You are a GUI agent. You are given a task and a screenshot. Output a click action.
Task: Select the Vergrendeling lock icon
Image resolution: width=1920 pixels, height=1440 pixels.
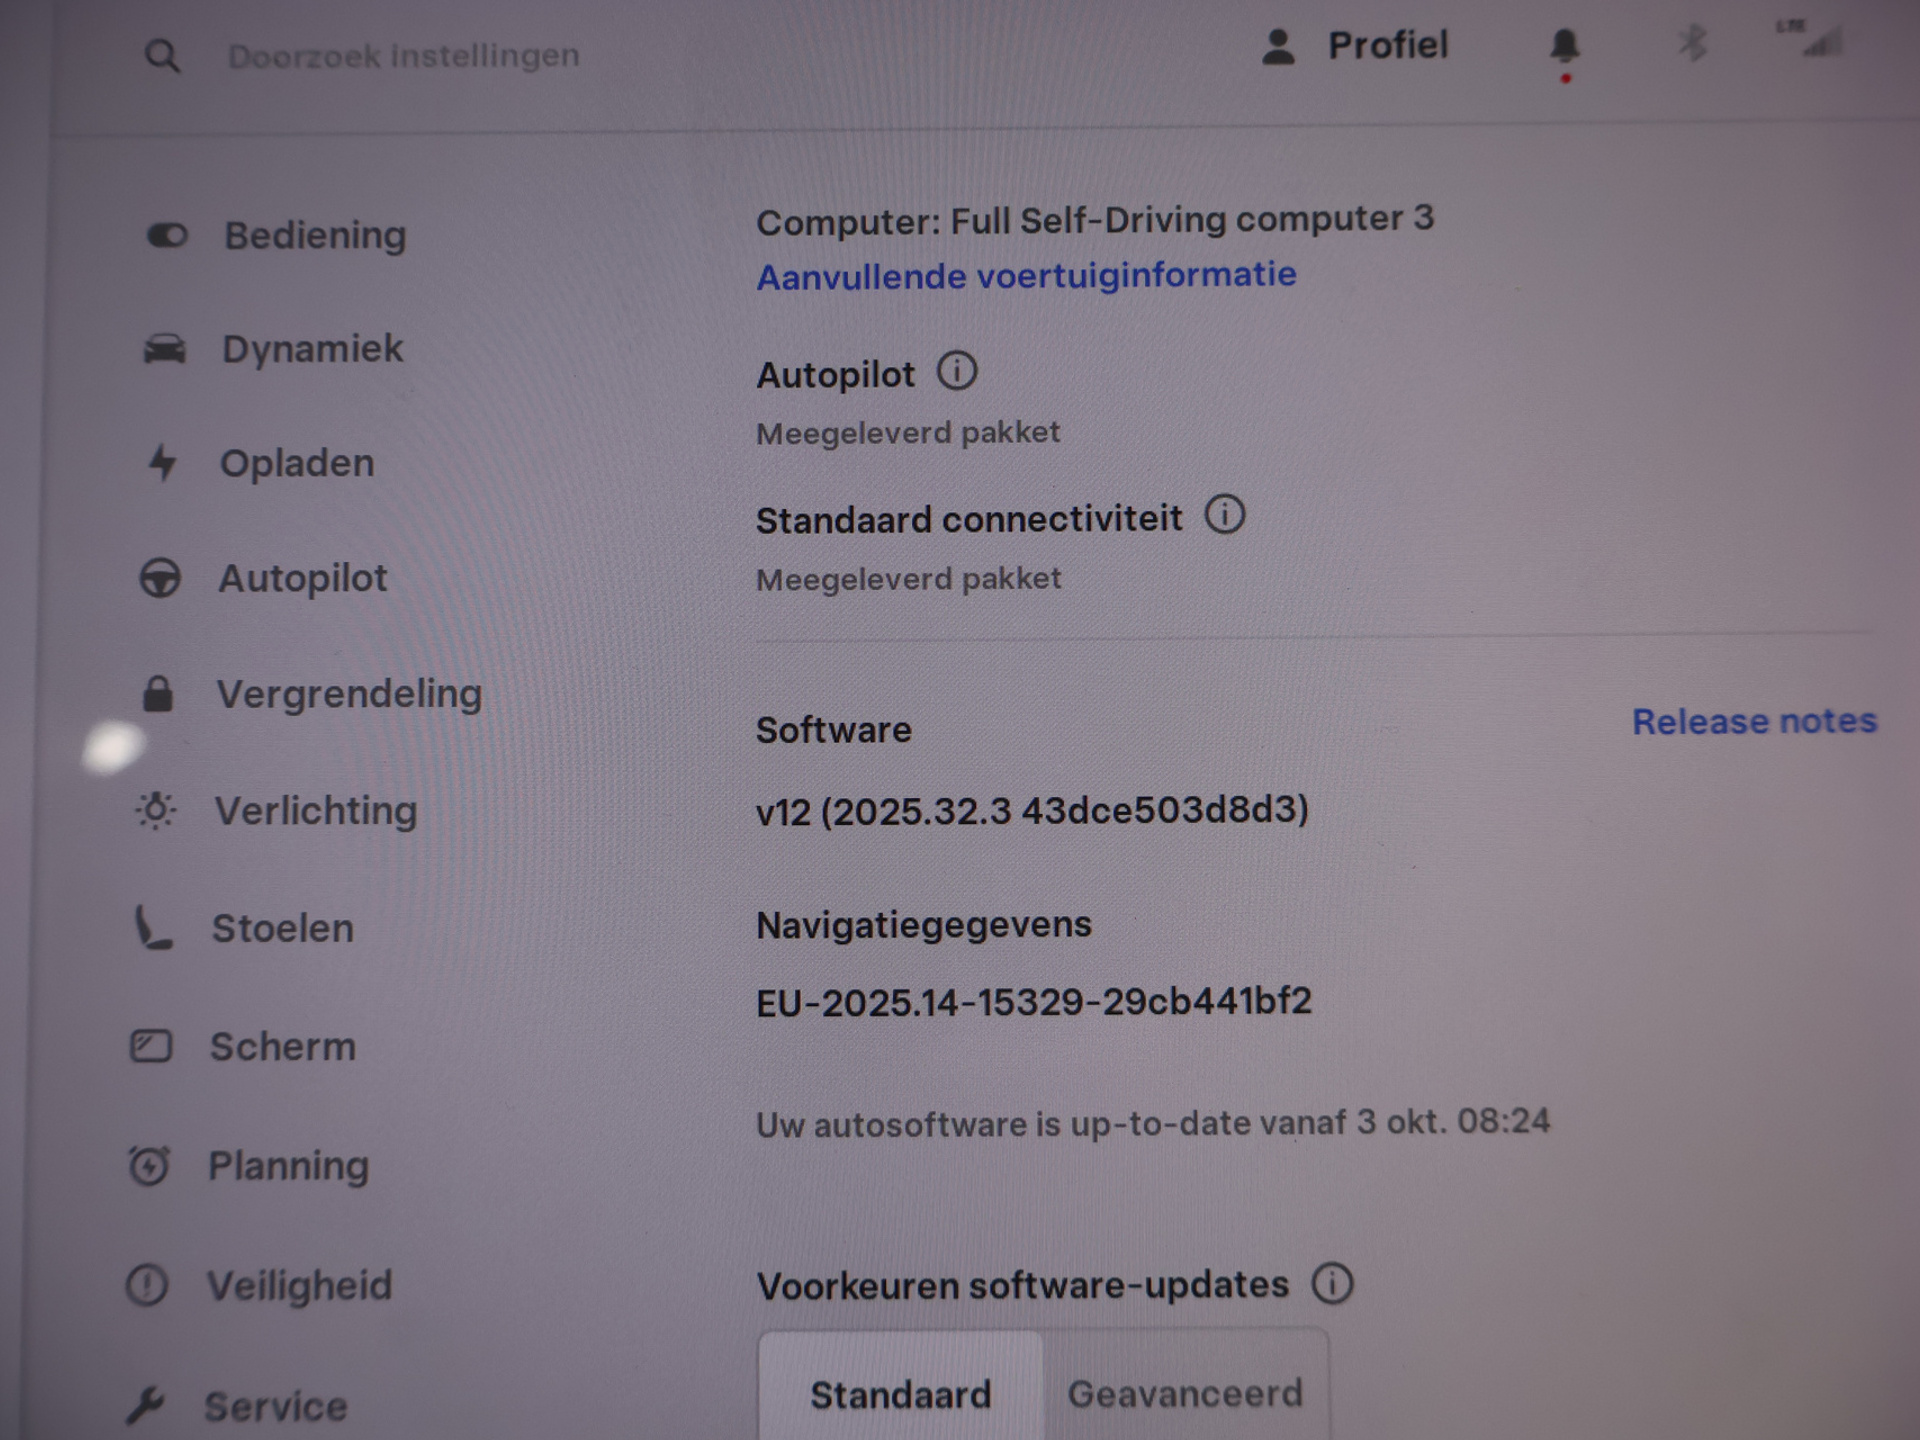pos(158,693)
